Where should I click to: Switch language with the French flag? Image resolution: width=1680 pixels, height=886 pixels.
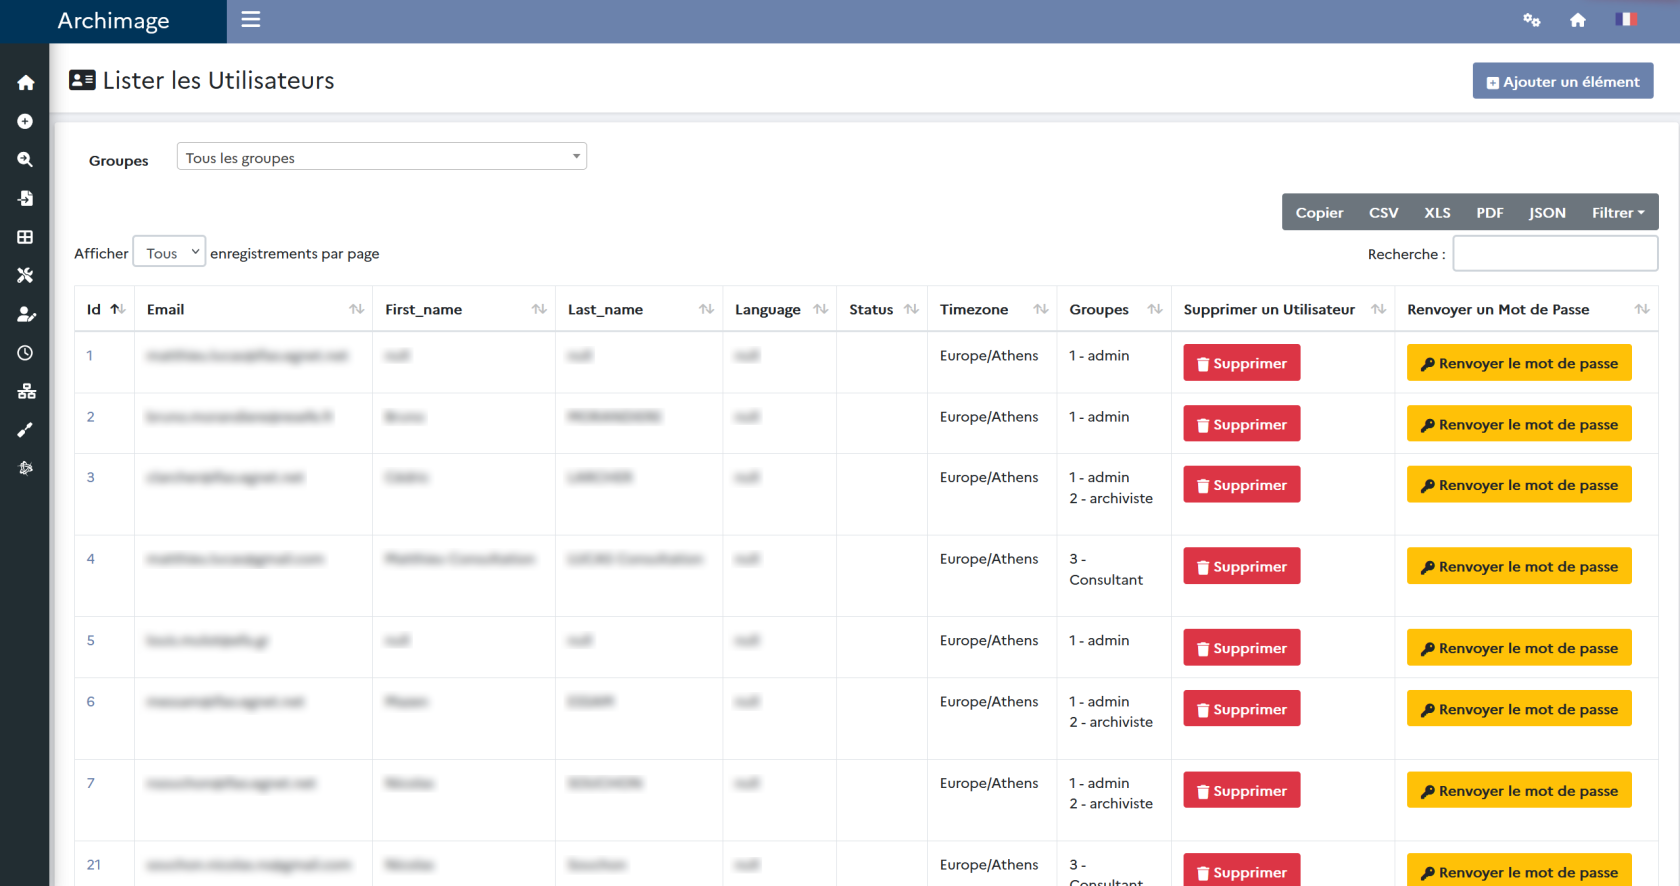click(1625, 19)
